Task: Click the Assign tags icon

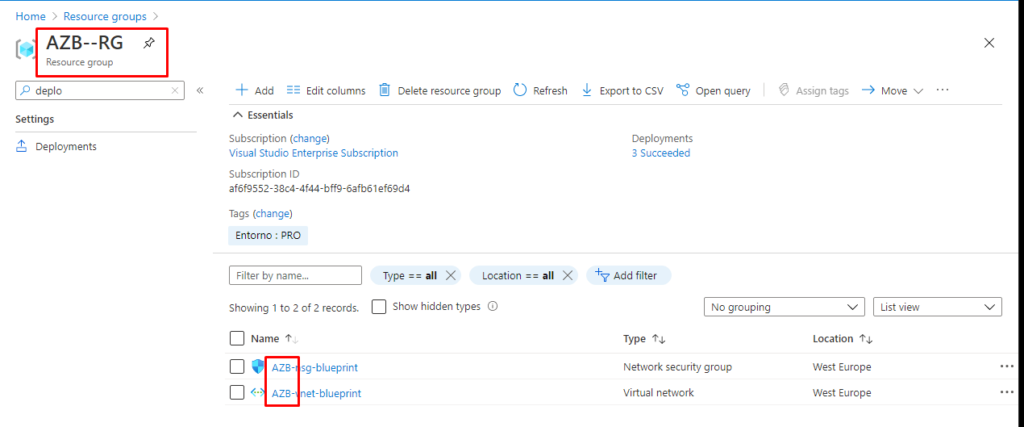Action: coord(784,90)
